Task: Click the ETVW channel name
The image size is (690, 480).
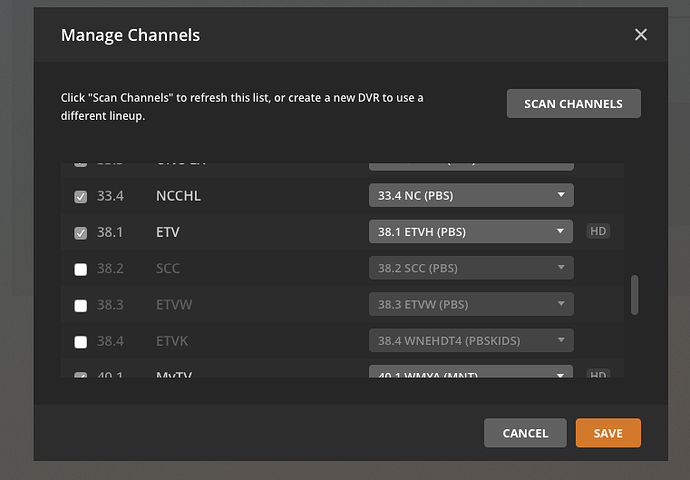Action: [x=174, y=304]
